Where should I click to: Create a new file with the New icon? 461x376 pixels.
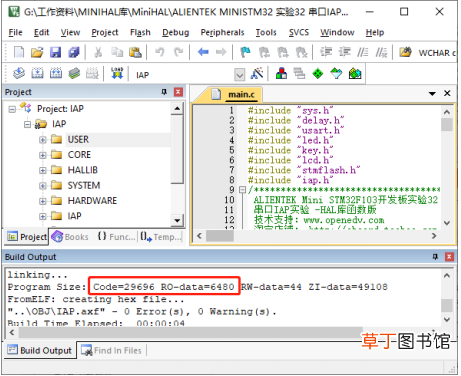(19, 52)
